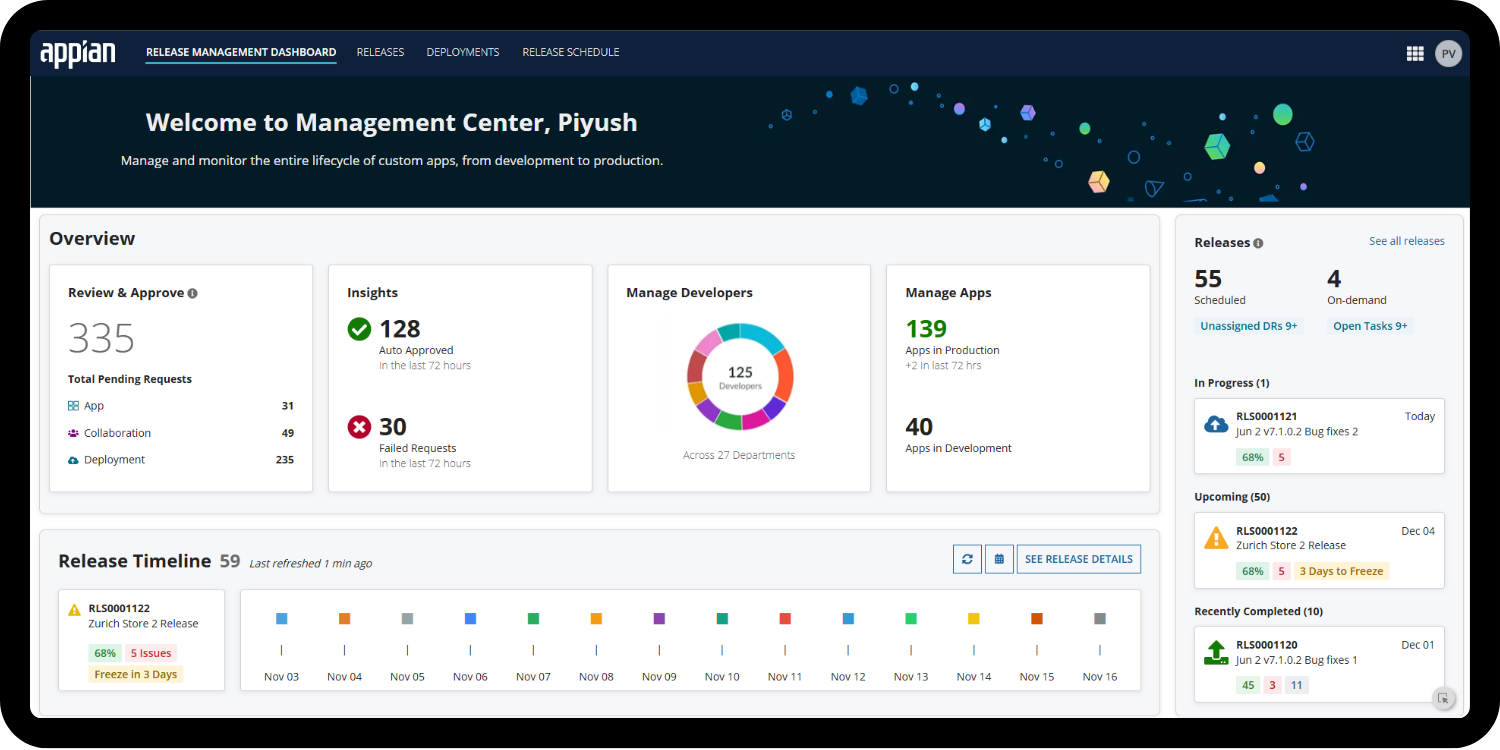Open the apps grid launcher icon
The width and height of the screenshot is (1500, 750).
click(x=1415, y=54)
